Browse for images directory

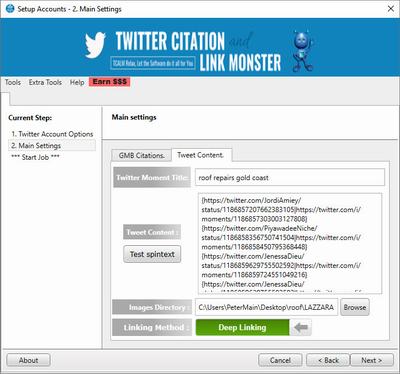[355, 307]
